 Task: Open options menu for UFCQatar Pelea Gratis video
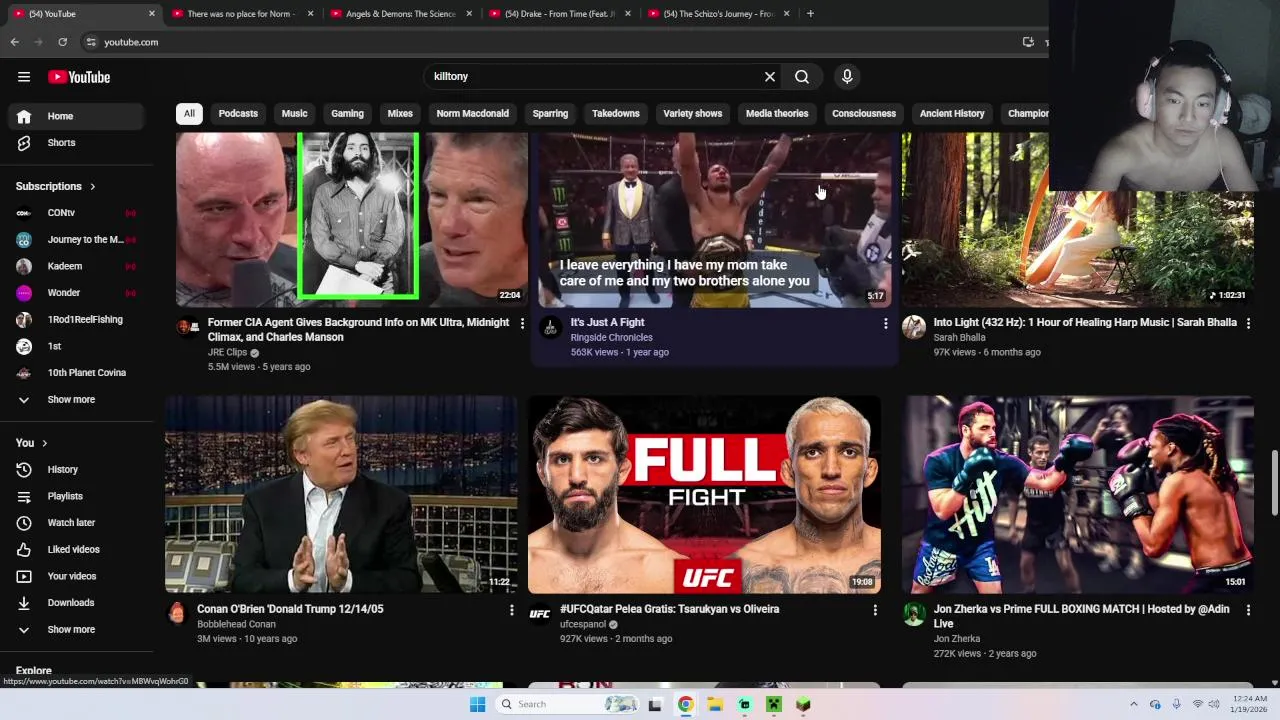874,609
